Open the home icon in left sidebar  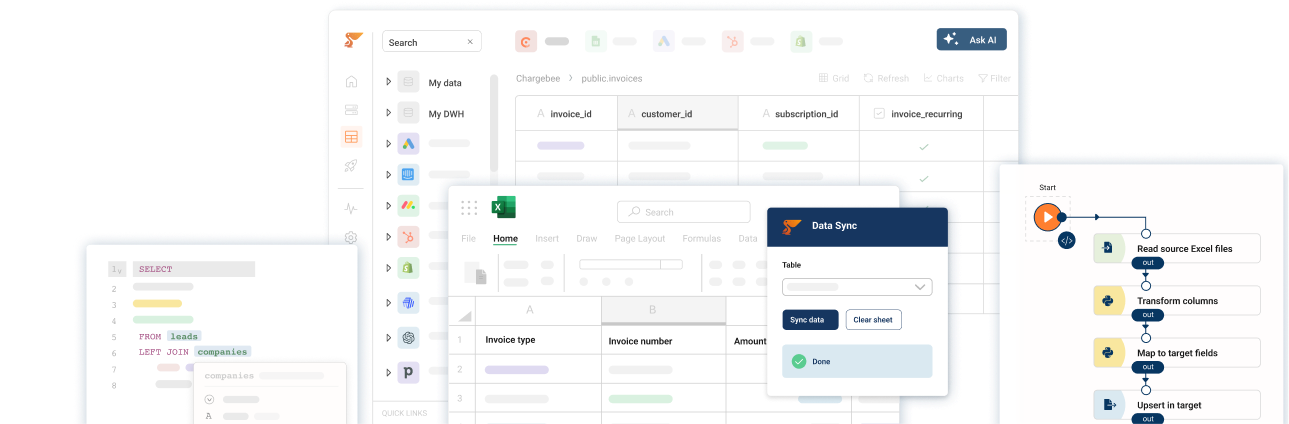(x=351, y=82)
